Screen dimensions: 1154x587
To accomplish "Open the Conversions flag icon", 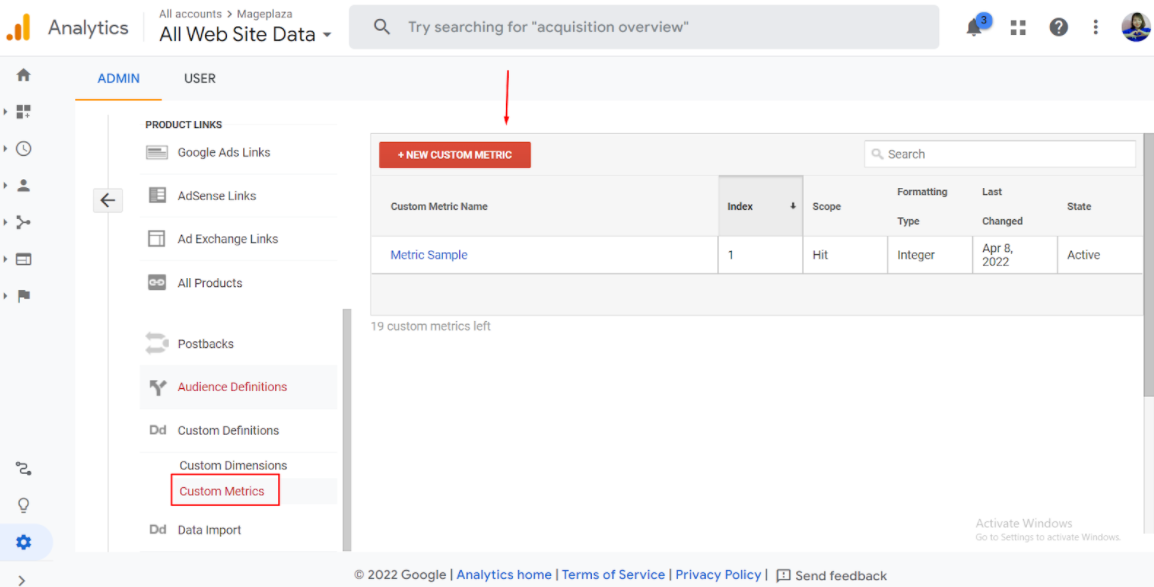I will coord(24,296).
